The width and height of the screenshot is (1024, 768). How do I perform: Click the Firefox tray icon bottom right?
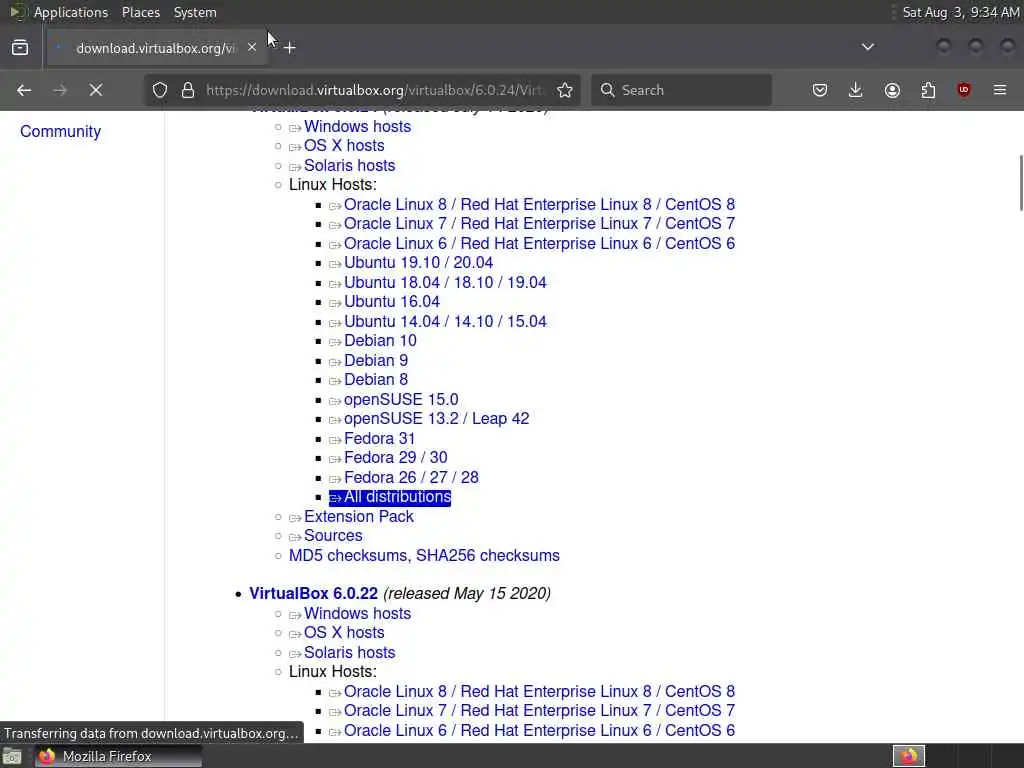click(909, 756)
